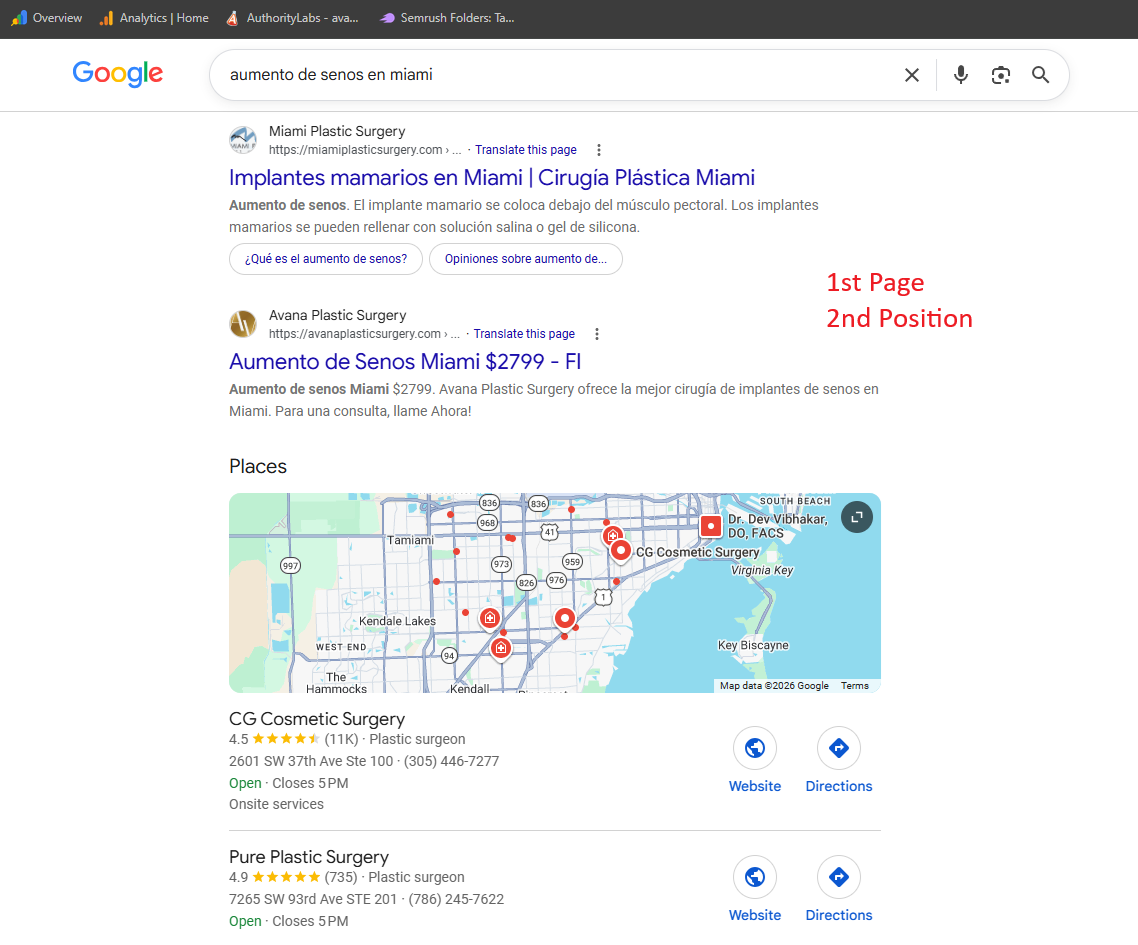
Task: Open the Overview bookmark
Action: pos(46,18)
